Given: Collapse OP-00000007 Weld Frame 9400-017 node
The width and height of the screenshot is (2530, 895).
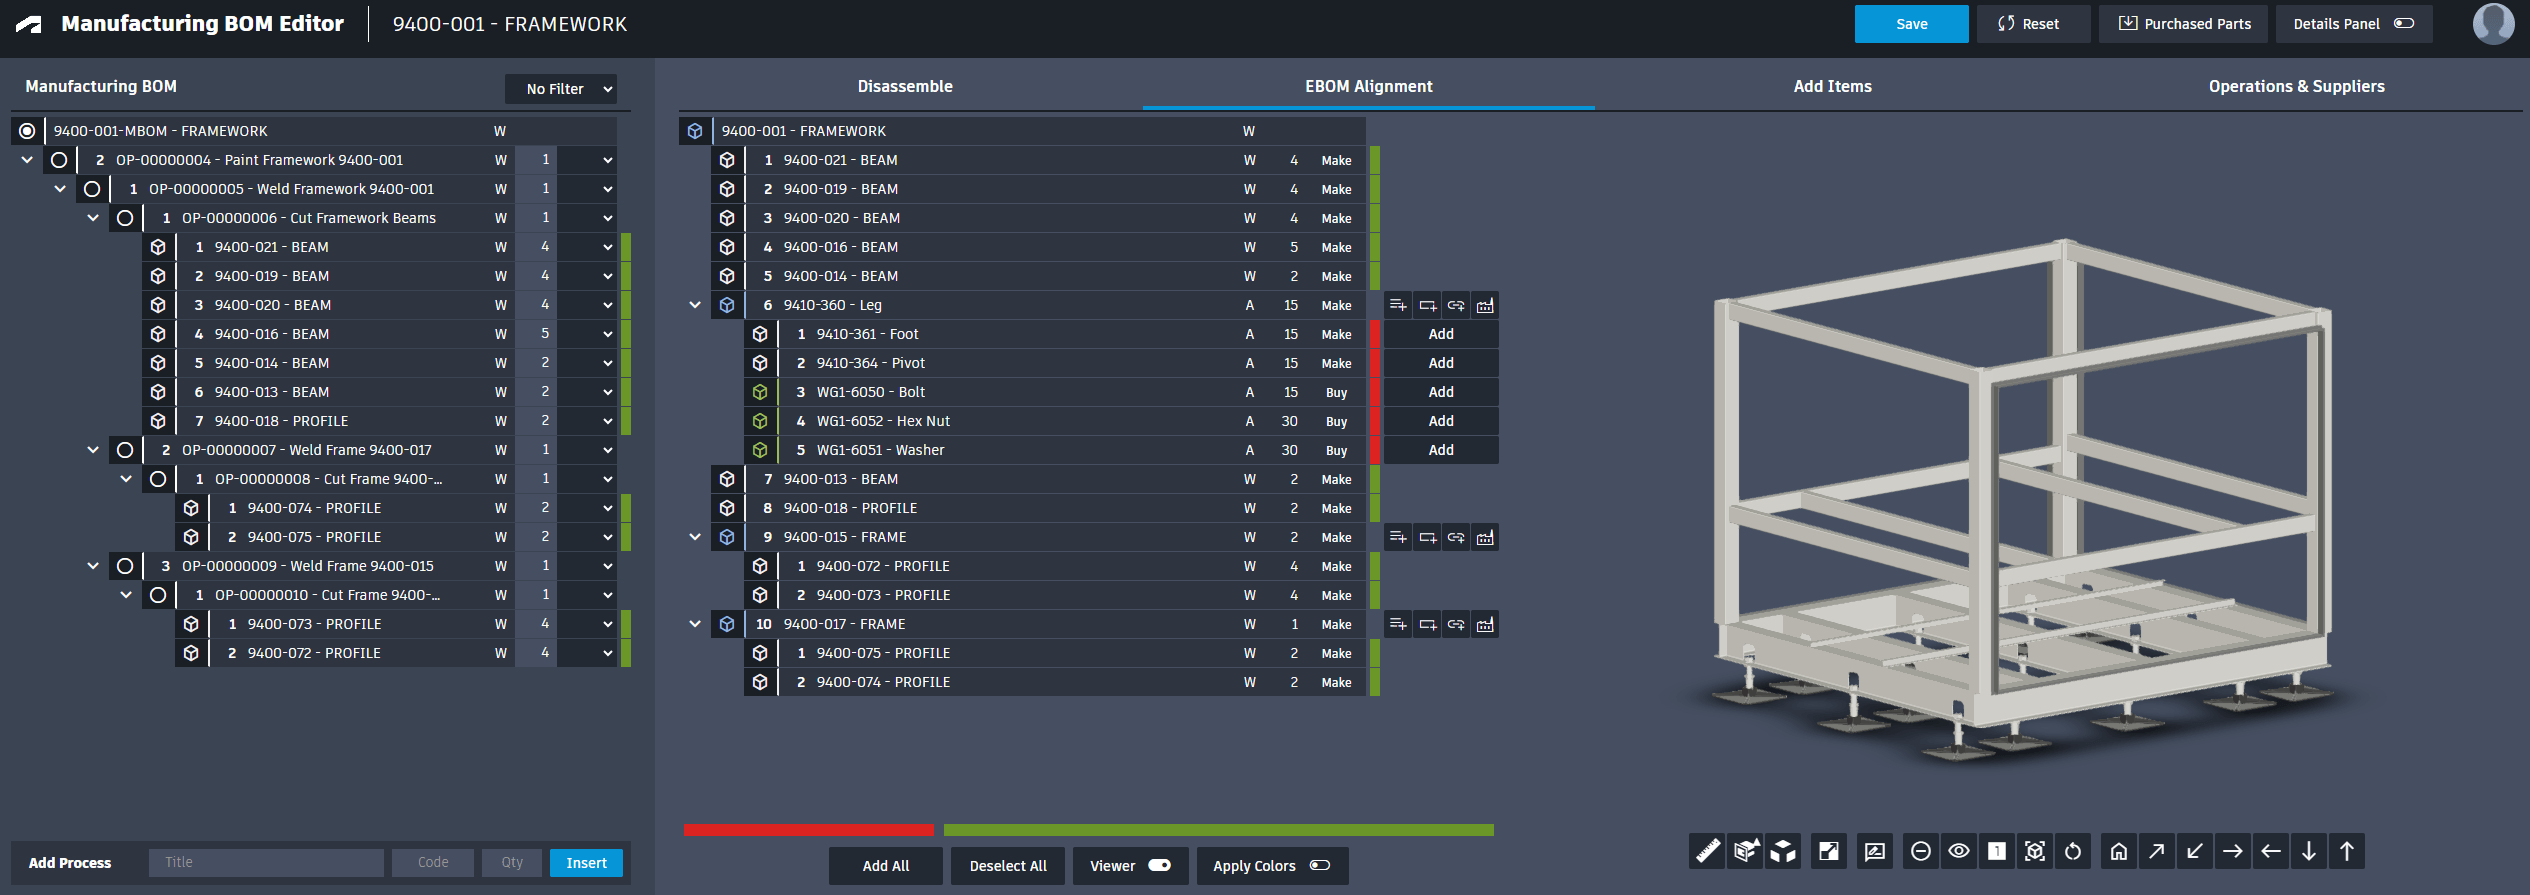Looking at the screenshot, I should point(93,450).
